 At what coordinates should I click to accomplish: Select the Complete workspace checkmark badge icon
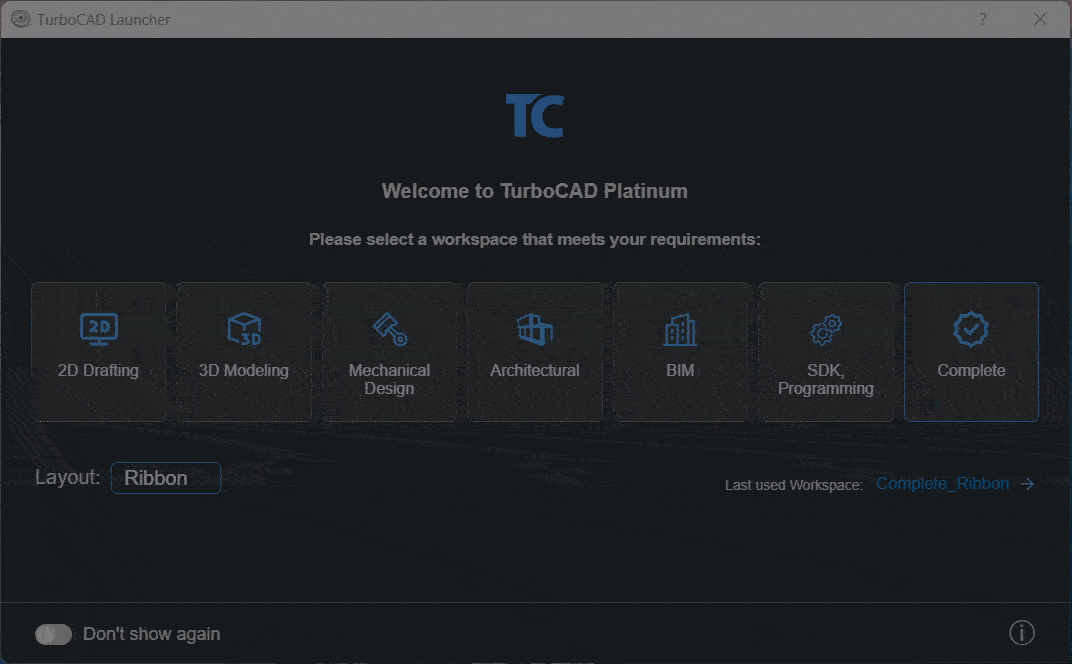971,330
